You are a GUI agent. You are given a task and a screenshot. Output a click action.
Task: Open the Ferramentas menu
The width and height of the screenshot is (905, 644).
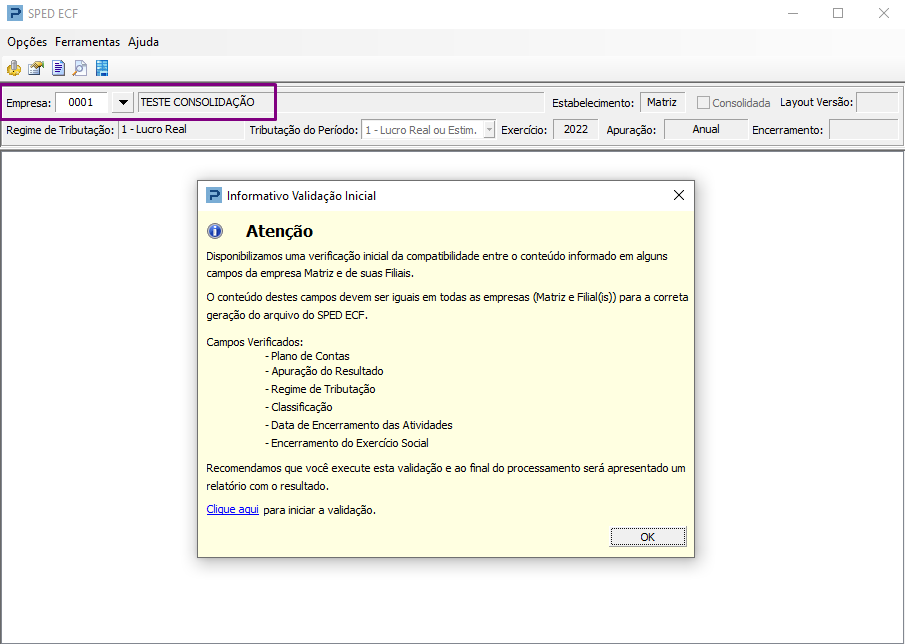tap(88, 42)
